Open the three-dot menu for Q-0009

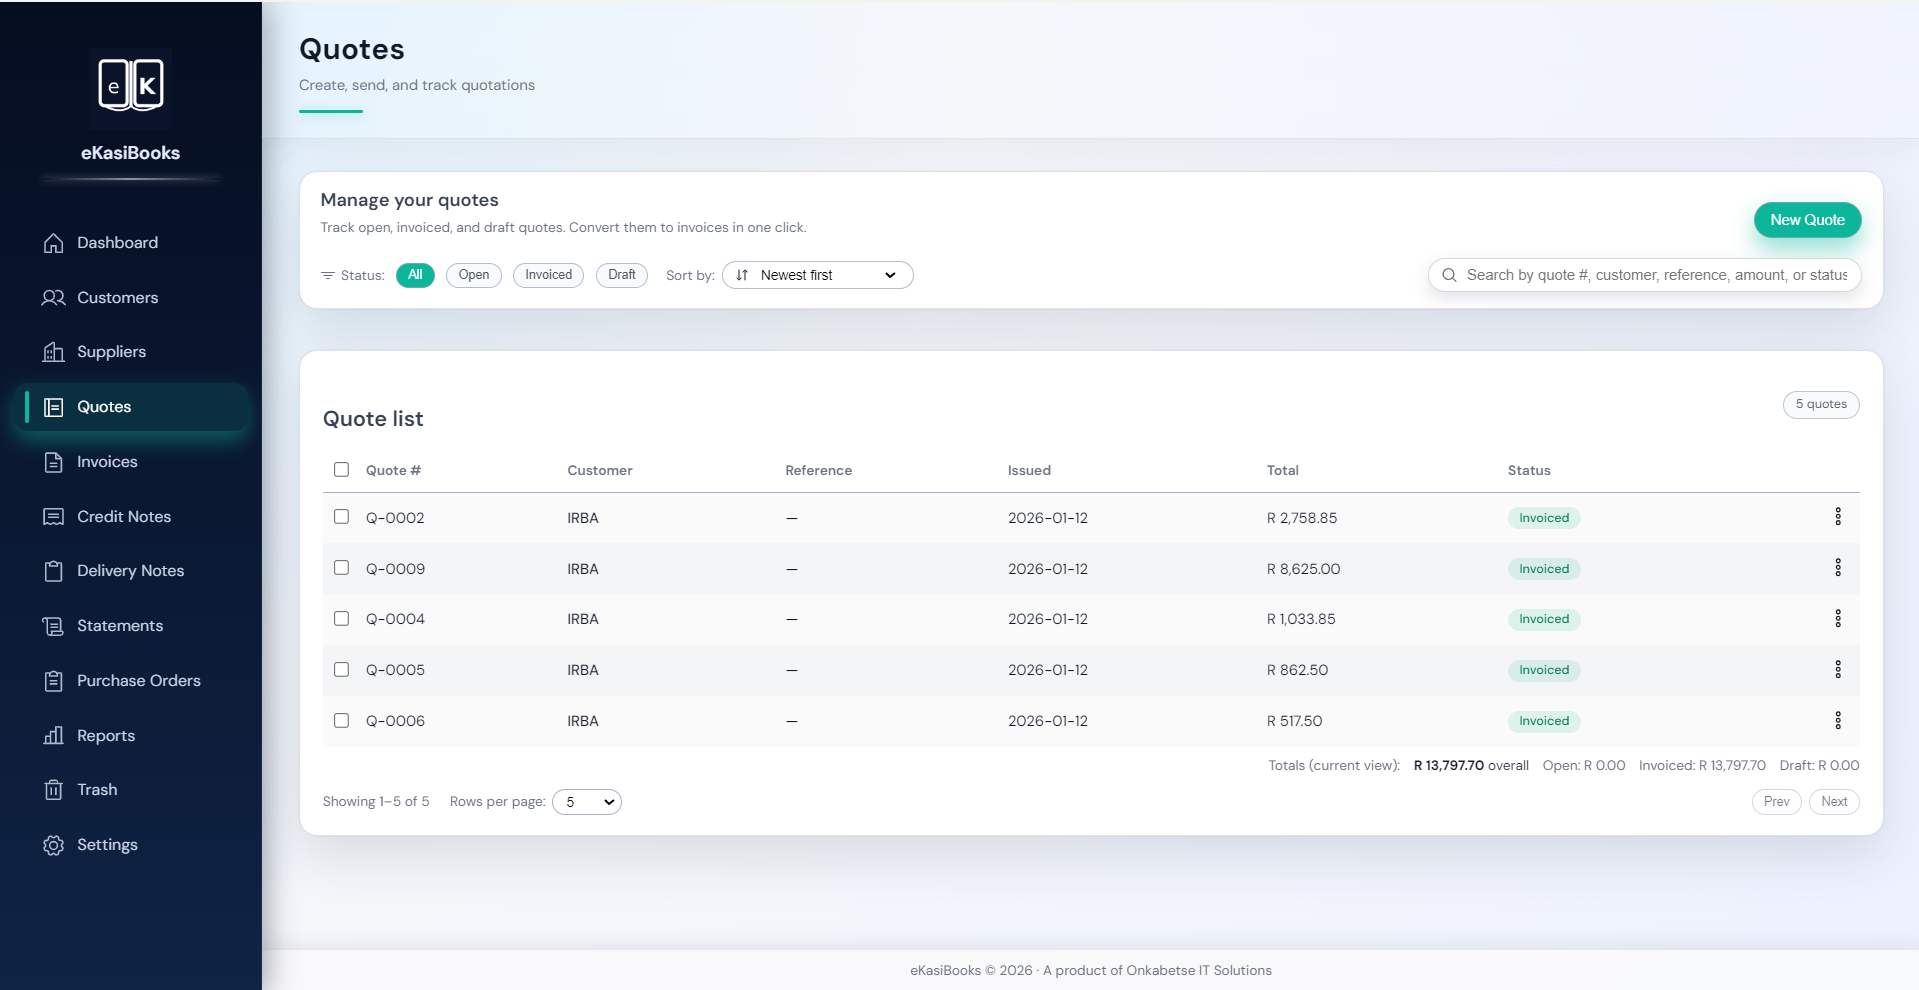click(1838, 568)
